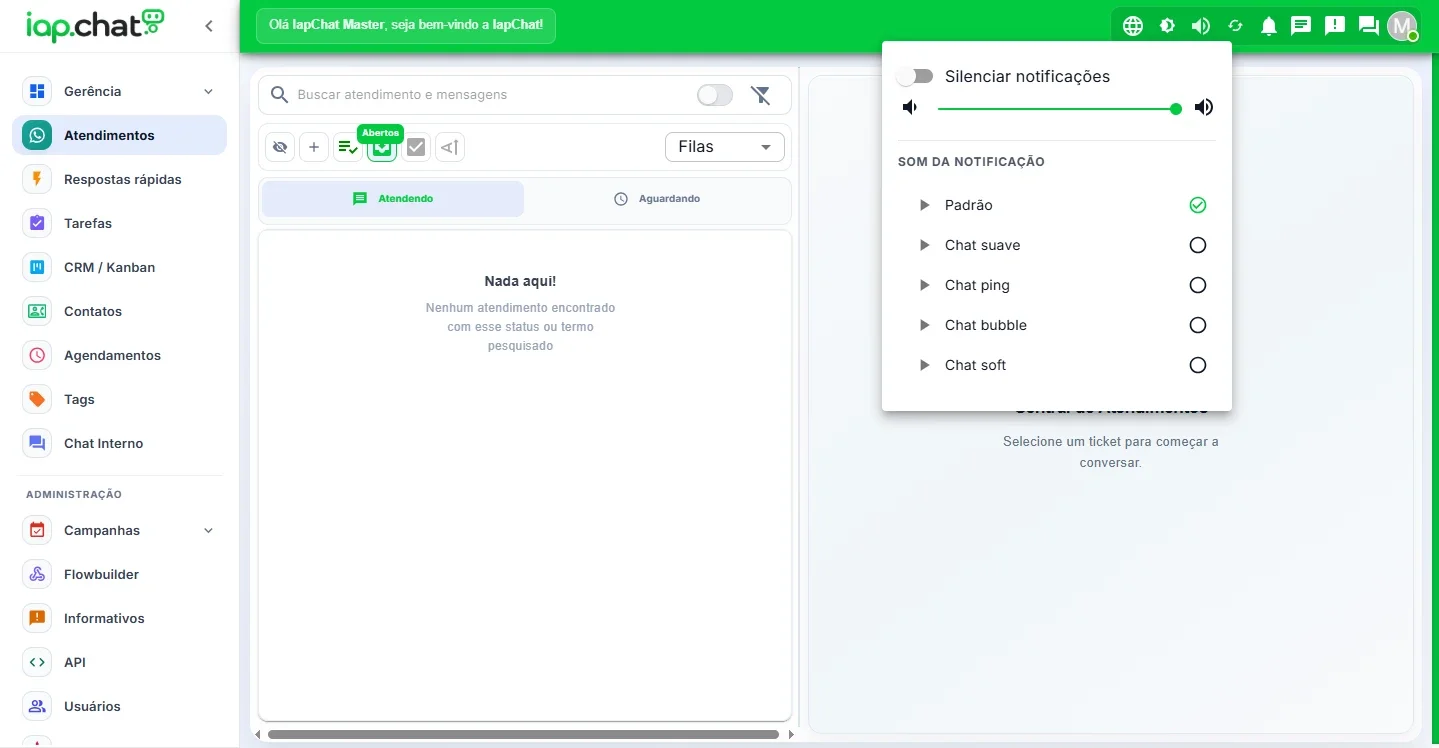
Task: Select the open tickets (Abertos) icon
Action: 382,148
